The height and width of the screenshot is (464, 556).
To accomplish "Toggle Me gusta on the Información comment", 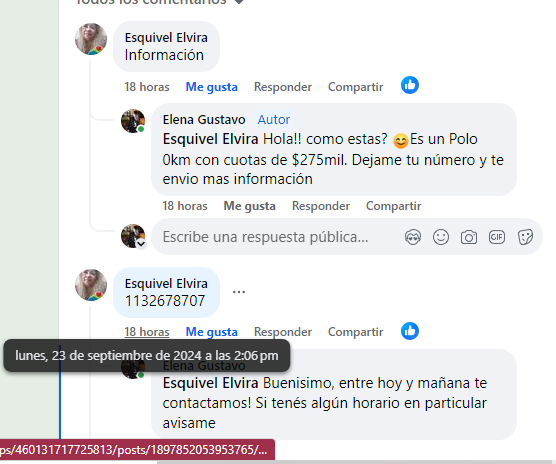I will pos(212,87).
